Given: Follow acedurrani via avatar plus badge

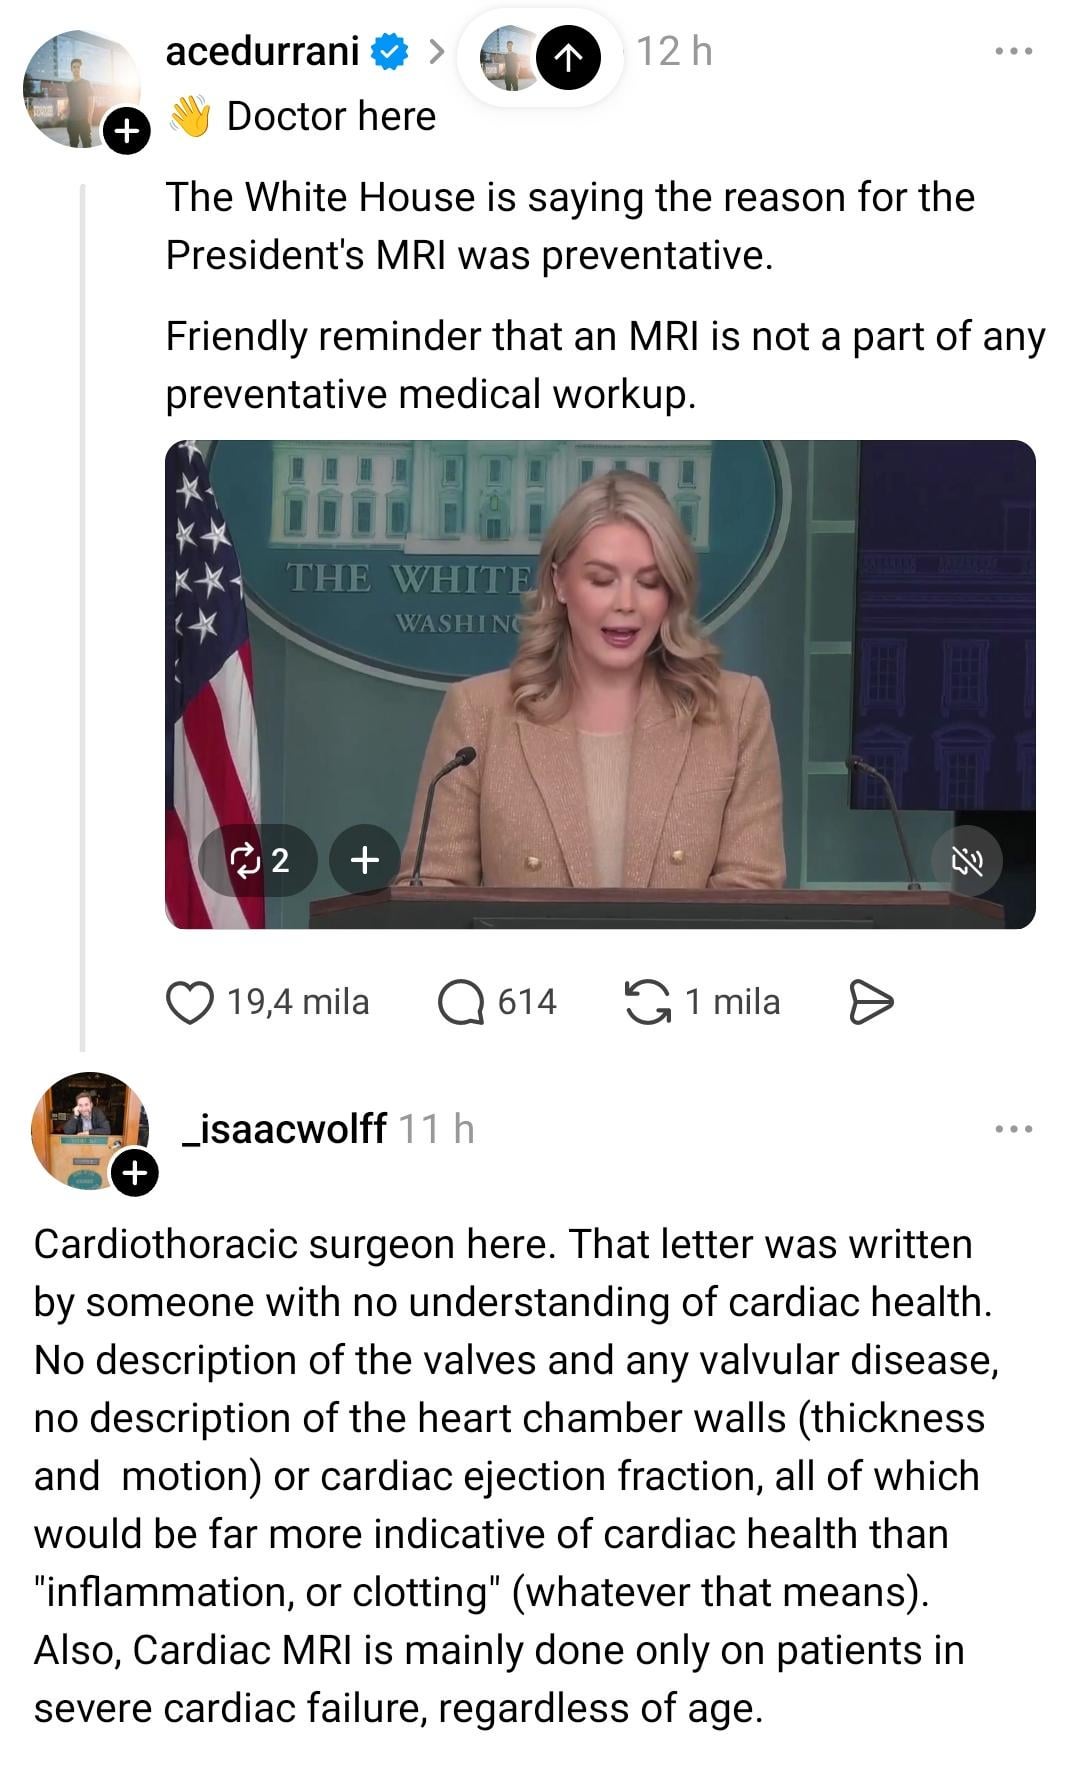Looking at the screenshot, I should coord(126,131).
